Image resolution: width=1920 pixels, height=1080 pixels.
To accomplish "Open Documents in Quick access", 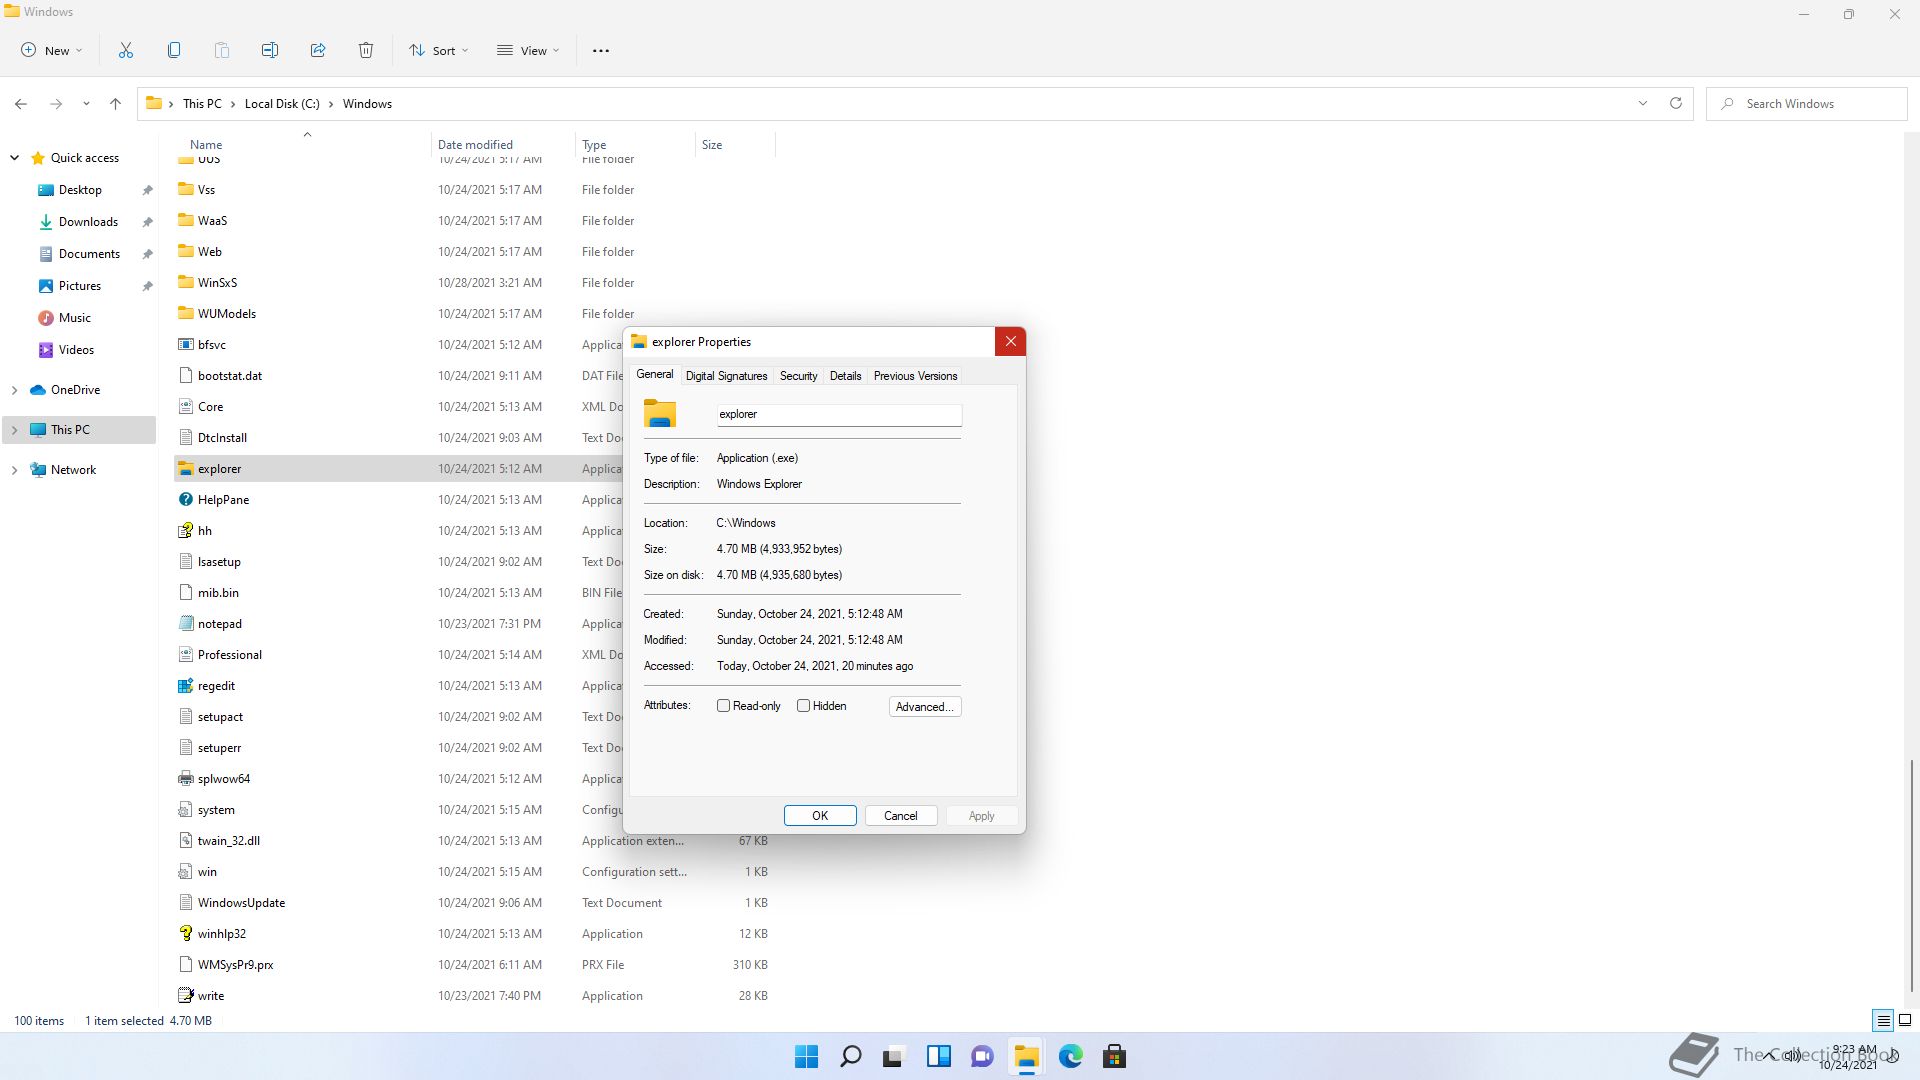I will pyautogui.click(x=89, y=254).
